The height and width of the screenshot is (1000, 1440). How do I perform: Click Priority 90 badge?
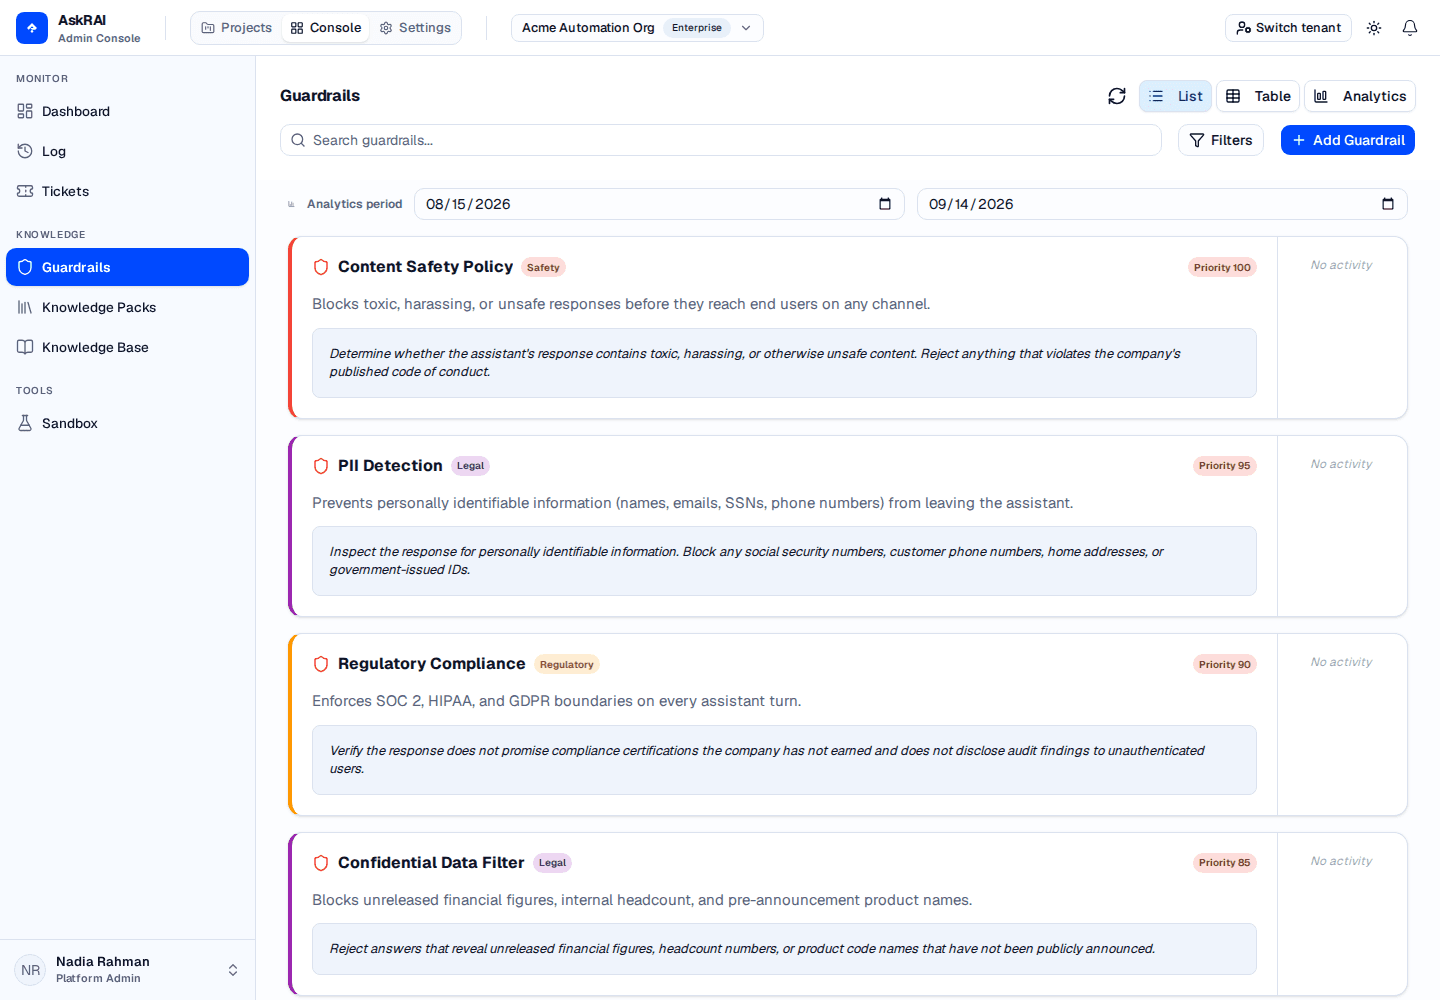point(1225,664)
